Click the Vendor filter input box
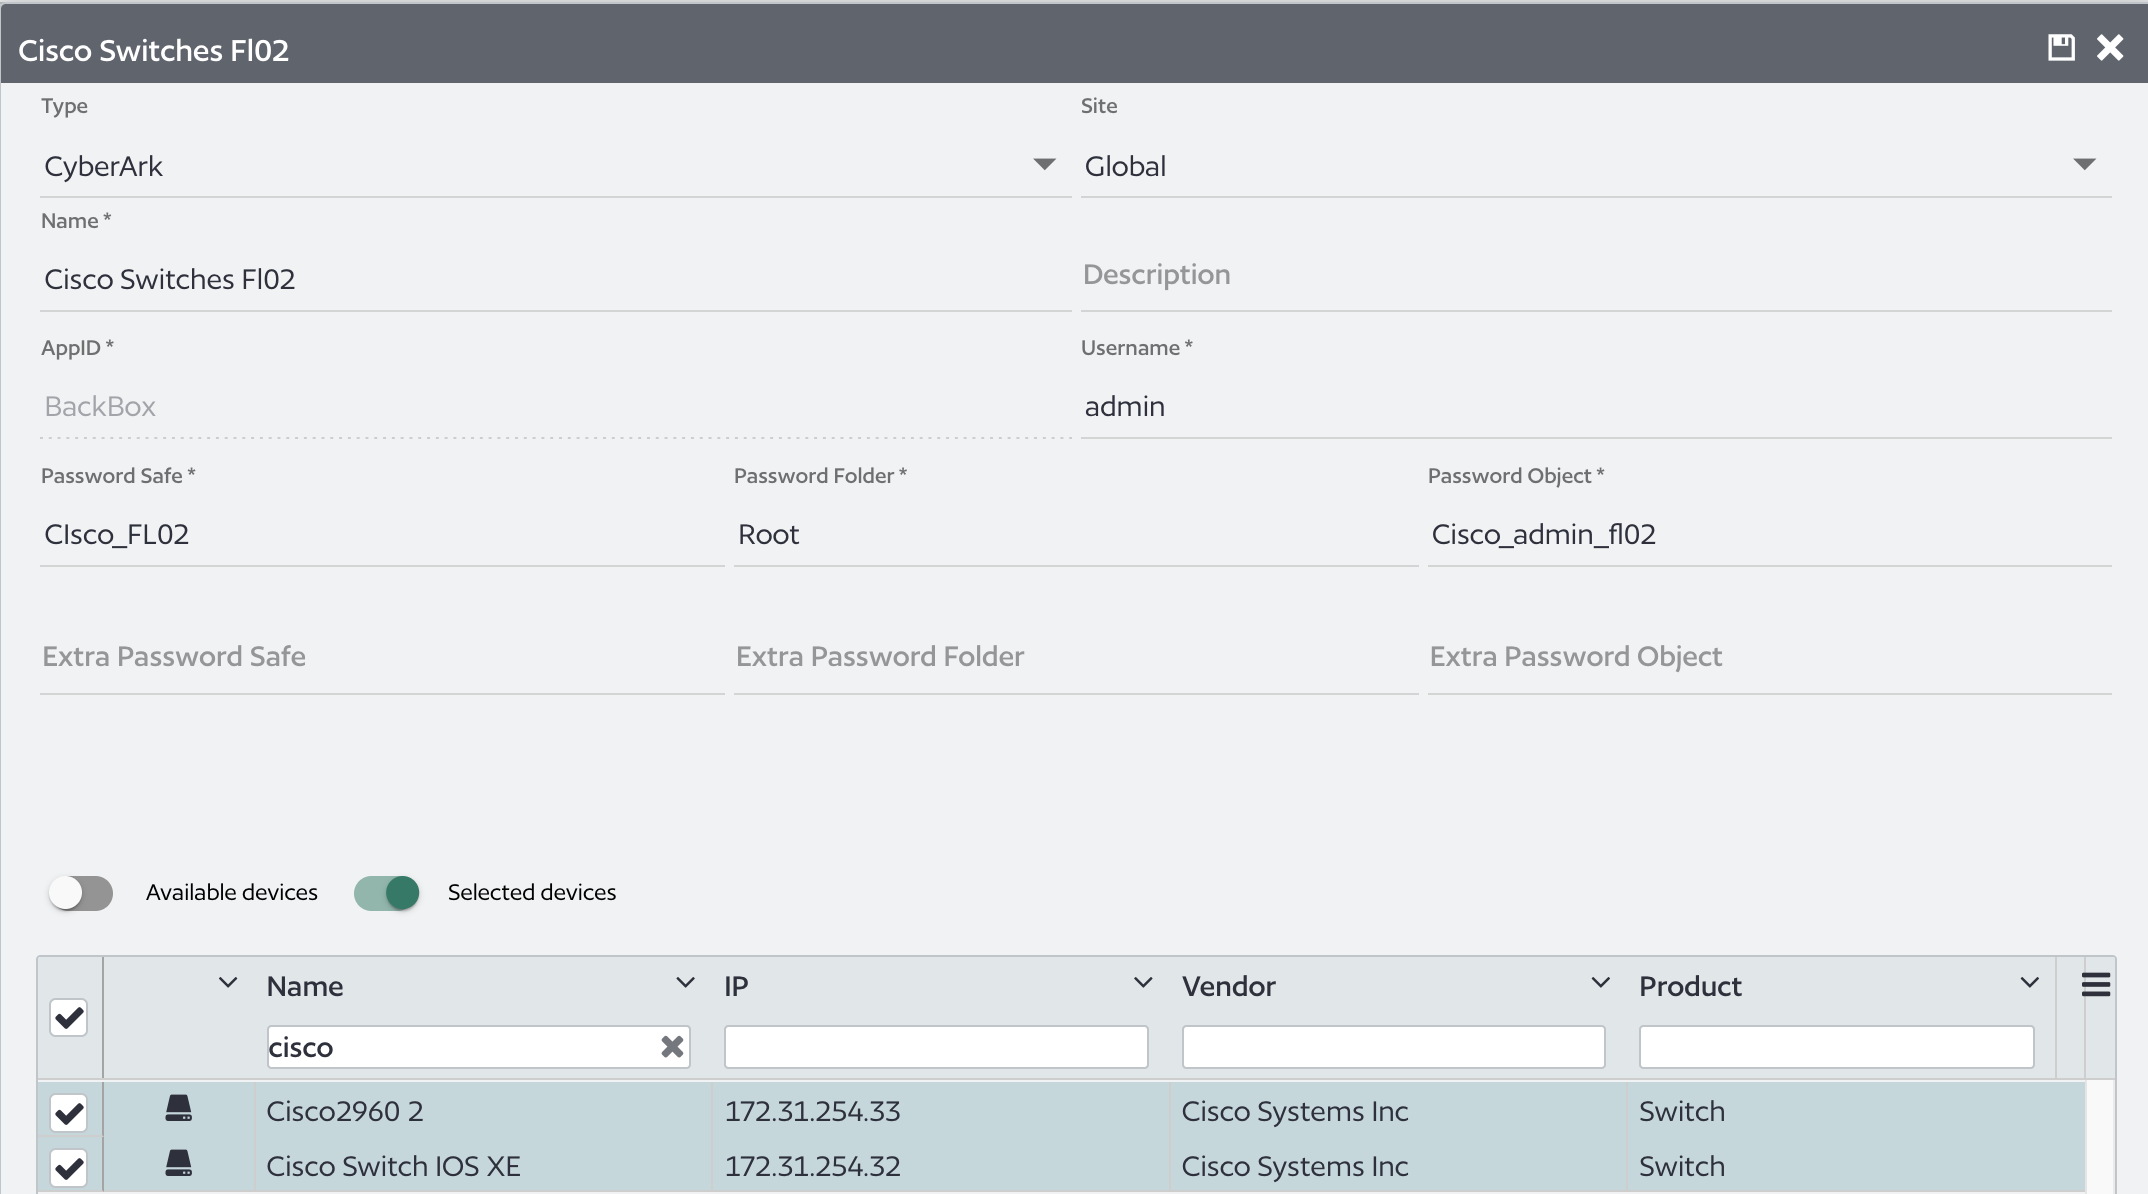The width and height of the screenshot is (2148, 1194). coord(1392,1047)
